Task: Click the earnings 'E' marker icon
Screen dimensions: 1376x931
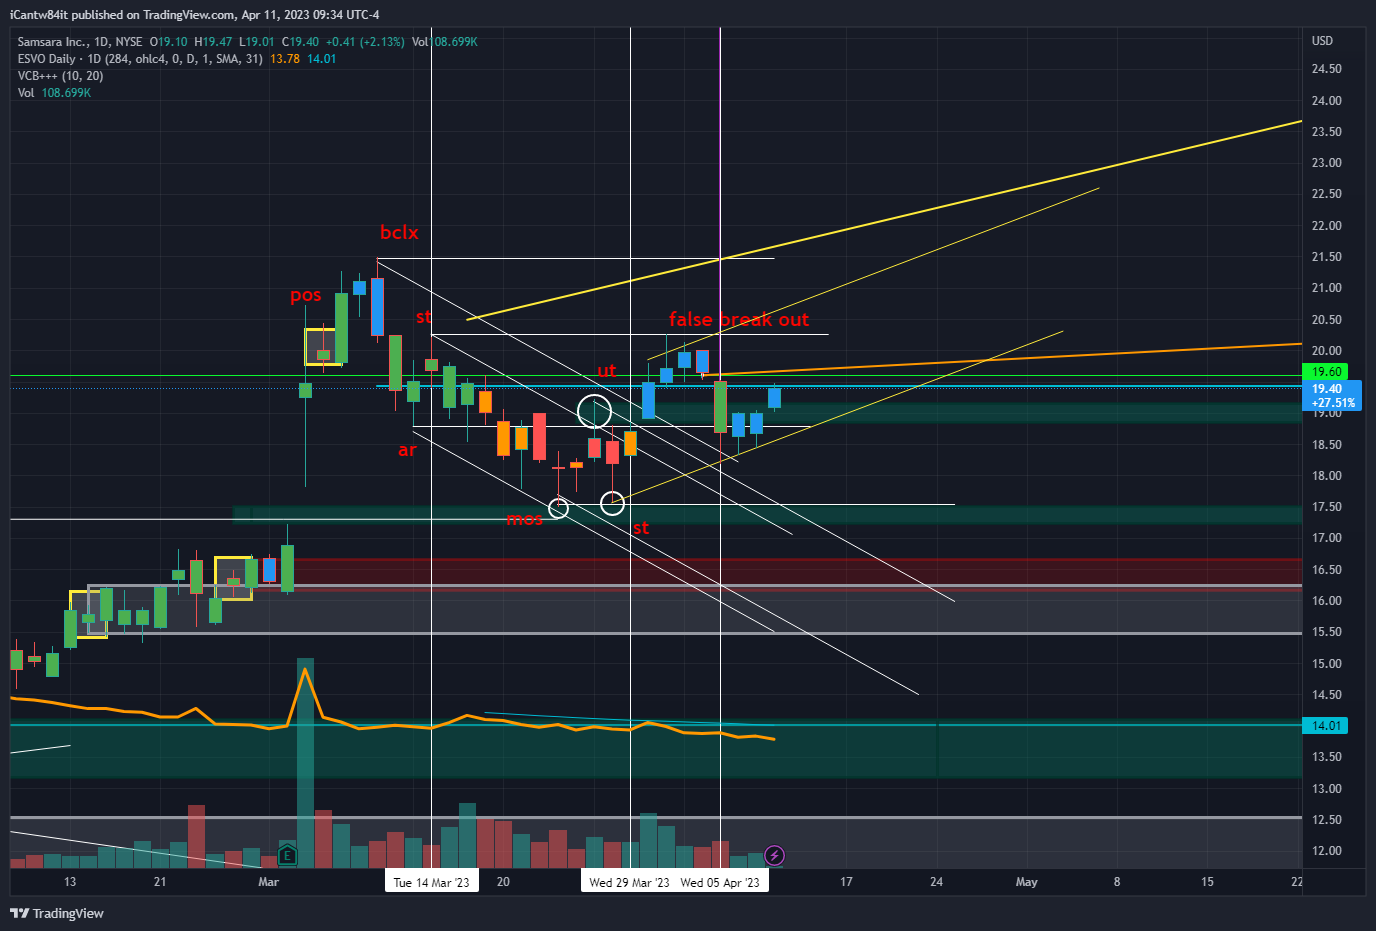Action: point(287,855)
